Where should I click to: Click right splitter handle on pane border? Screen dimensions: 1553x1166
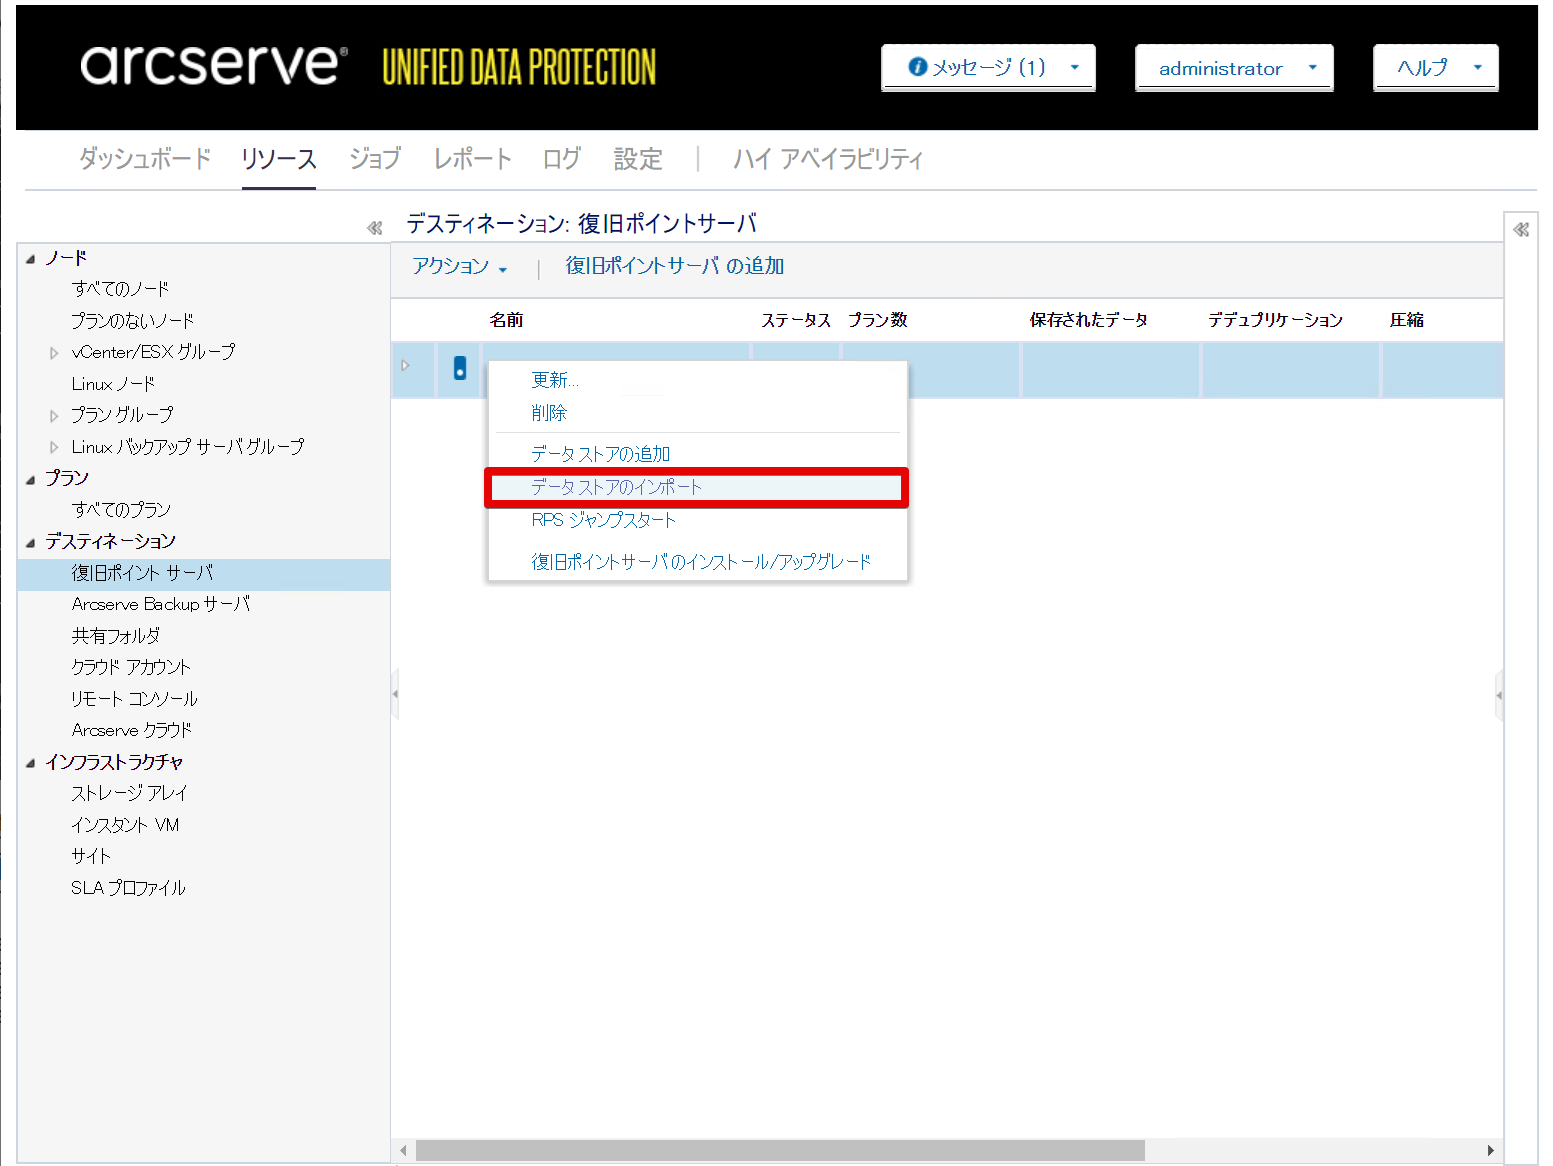1498,695
